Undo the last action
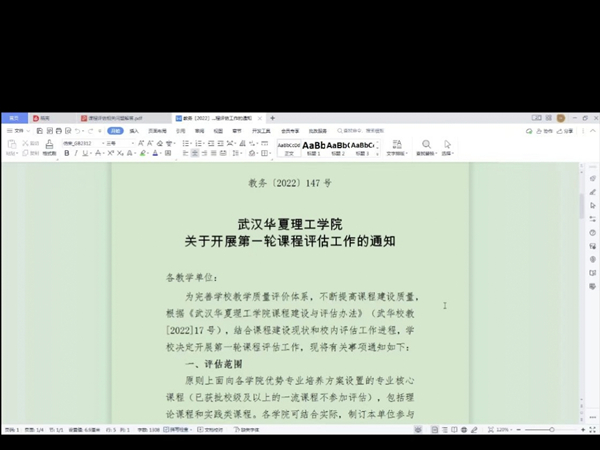Image resolution: width=600 pixels, height=450 pixels. (x=77, y=131)
